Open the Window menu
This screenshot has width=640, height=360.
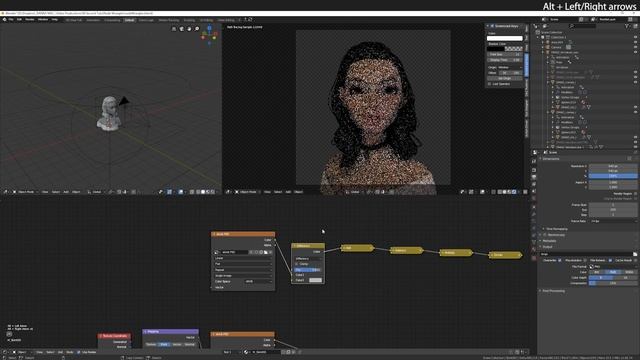coord(43,19)
